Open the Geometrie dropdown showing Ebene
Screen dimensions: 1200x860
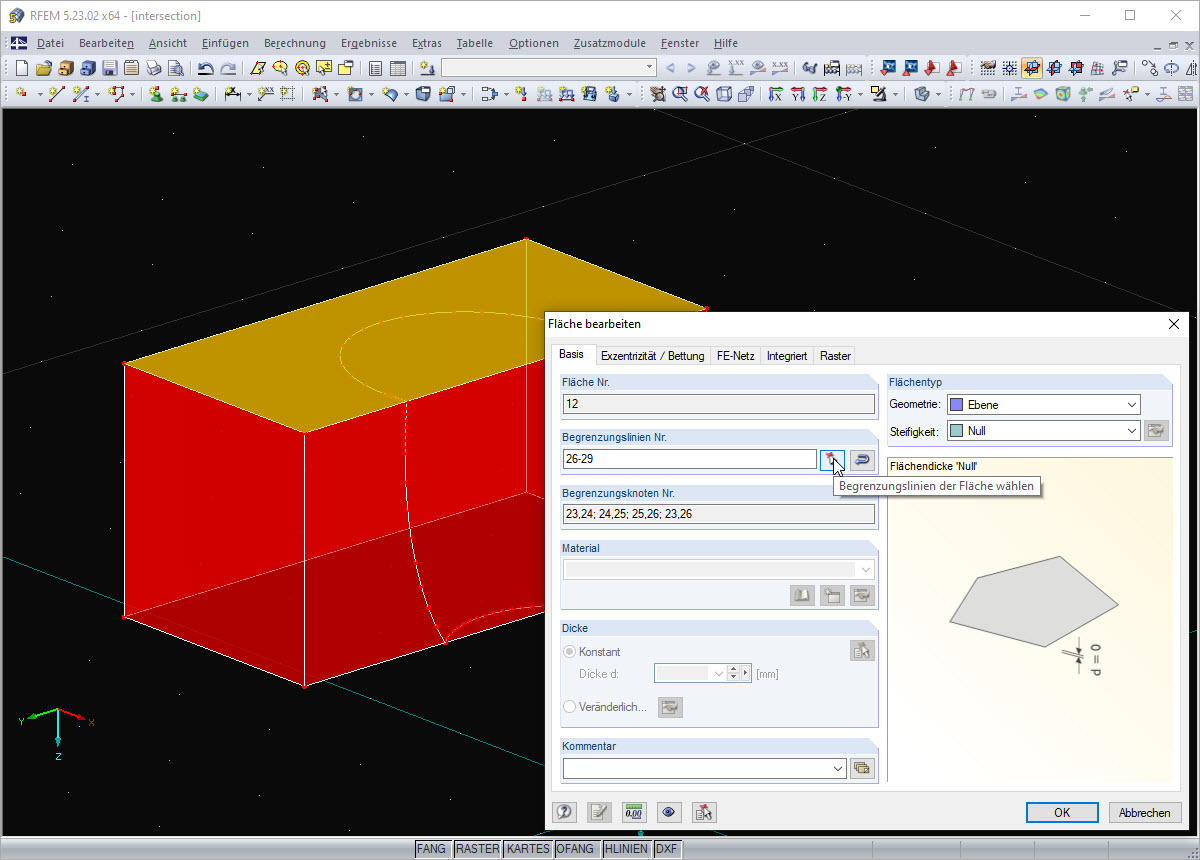click(1132, 405)
